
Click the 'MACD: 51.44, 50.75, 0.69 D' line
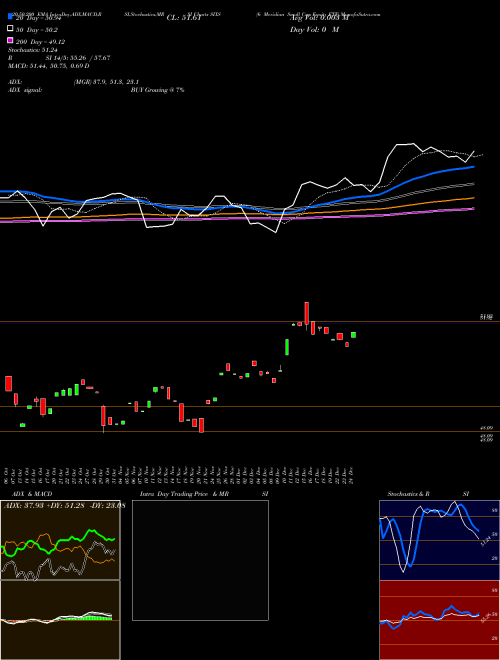coord(48,66)
